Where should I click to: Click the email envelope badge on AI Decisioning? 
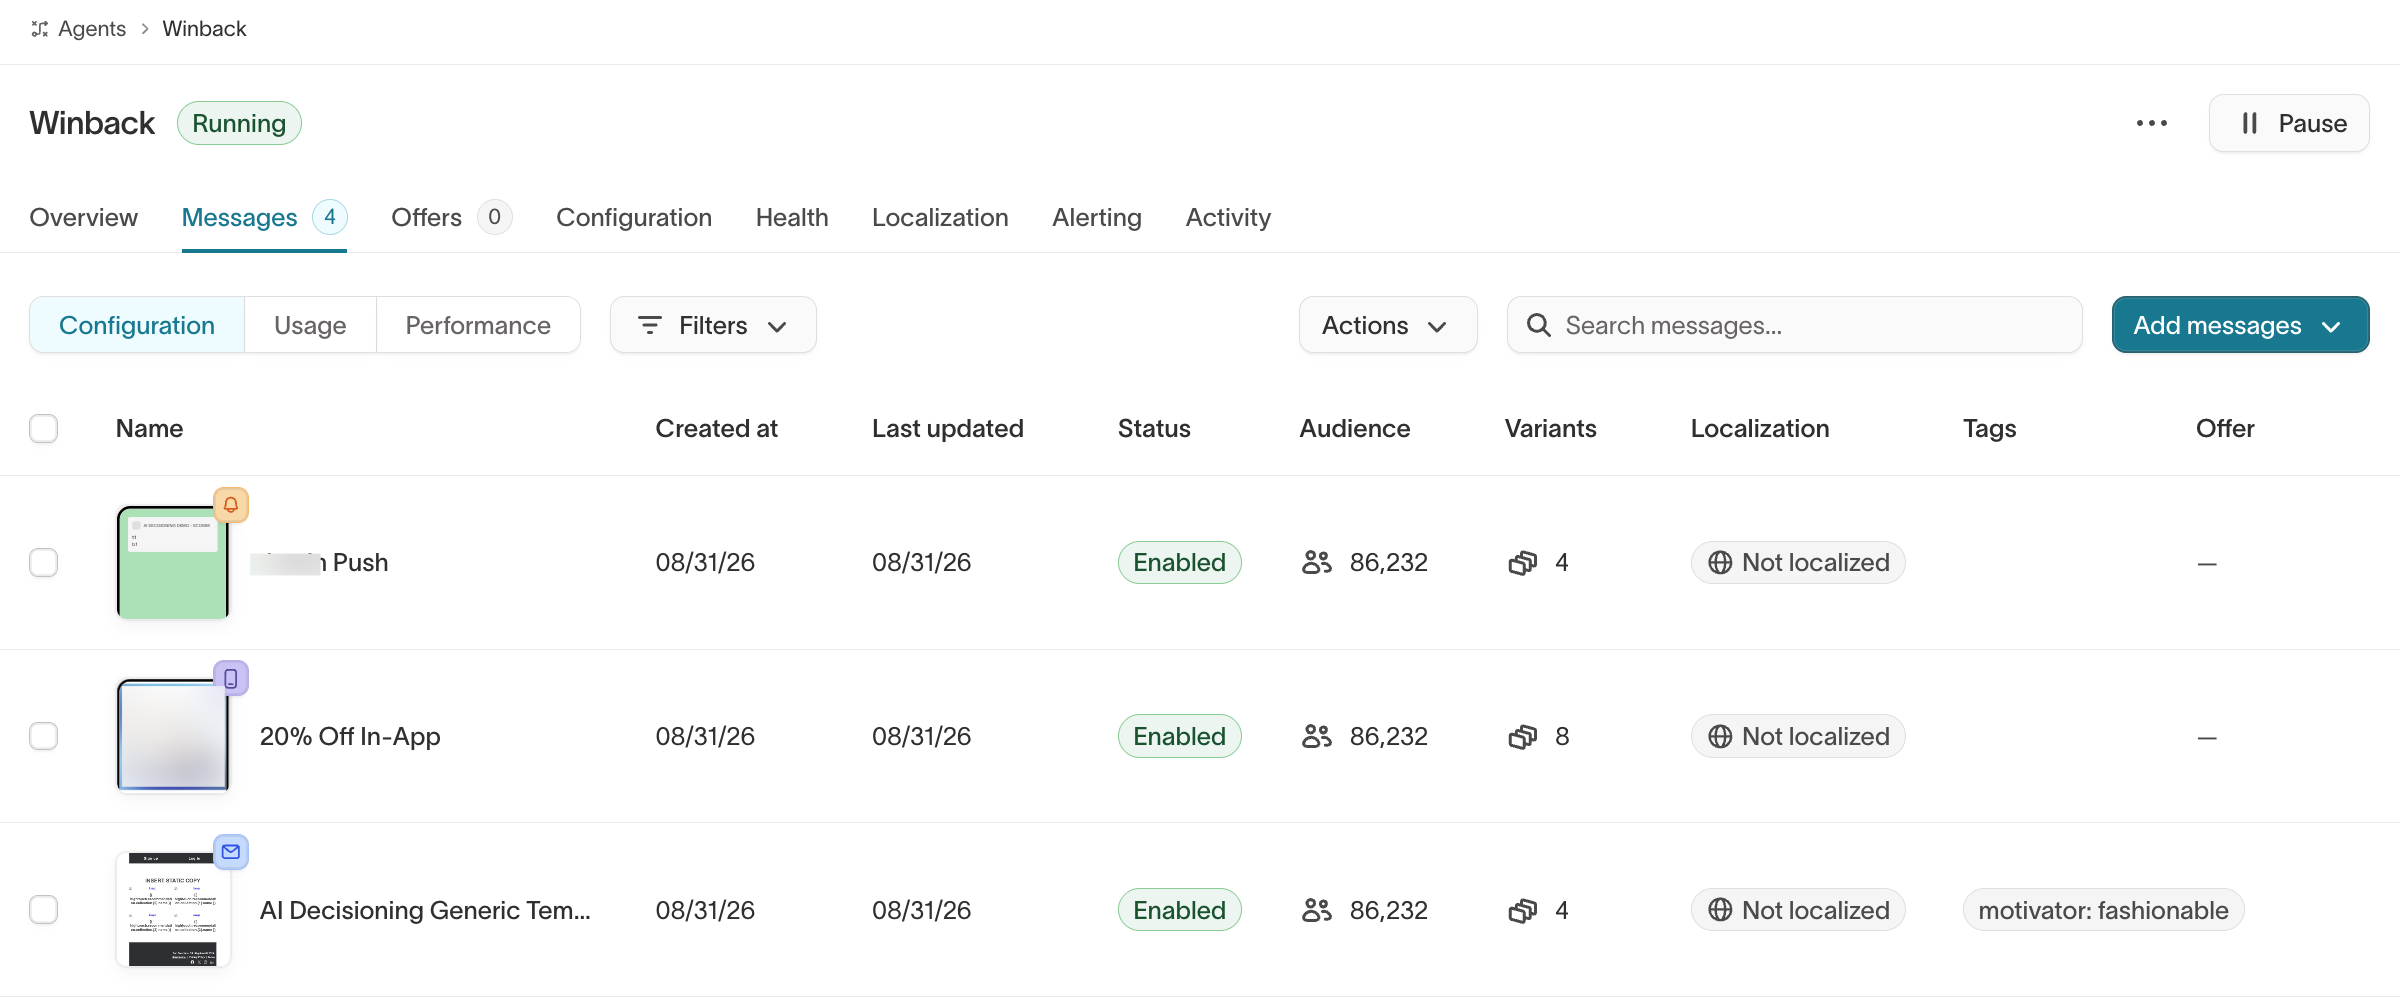point(231,852)
